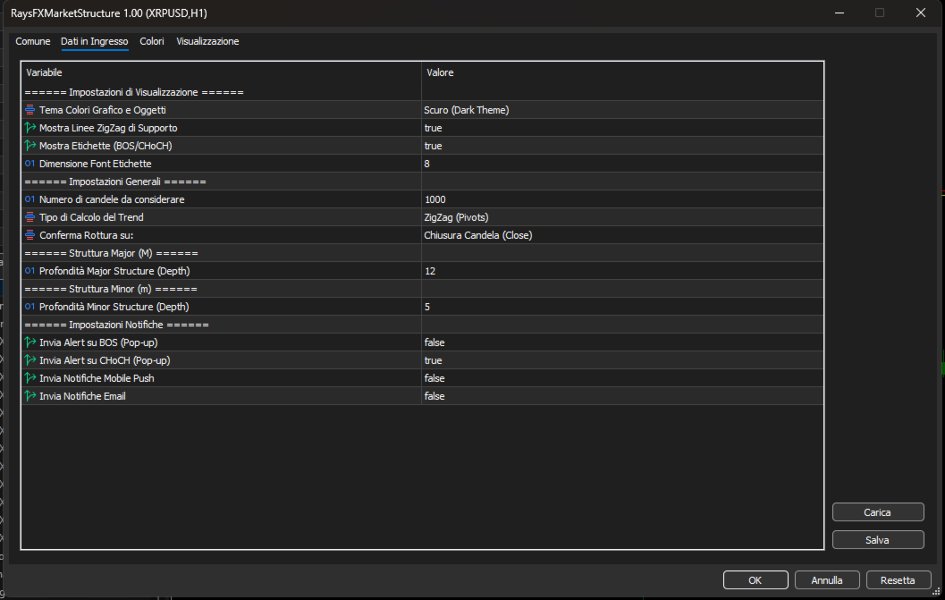945x600 pixels.
Task: Minimize the RaysFXMarketStructure dialog window
Action: tap(839, 13)
